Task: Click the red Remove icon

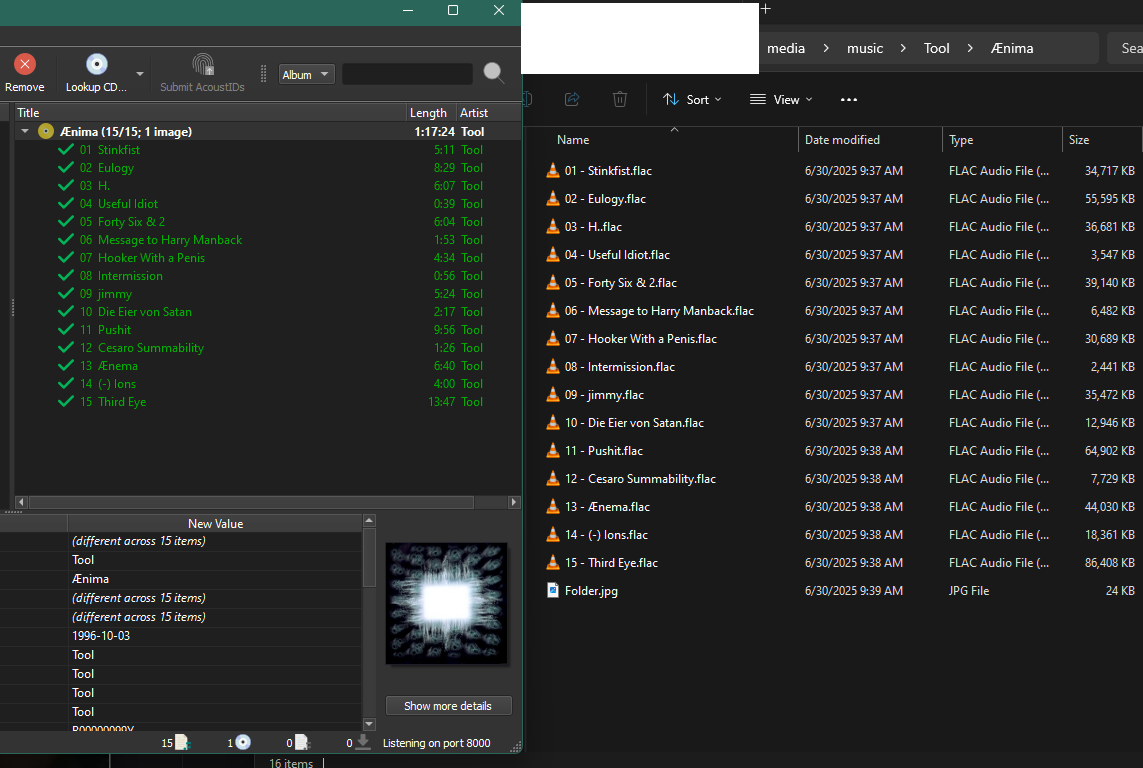Action: [25, 64]
